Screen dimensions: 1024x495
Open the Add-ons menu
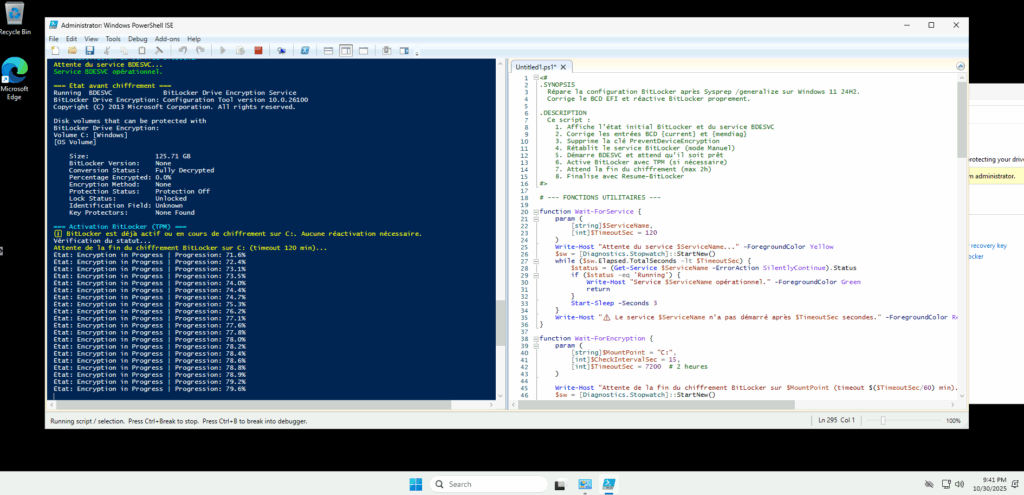pyautogui.click(x=166, y=38)
